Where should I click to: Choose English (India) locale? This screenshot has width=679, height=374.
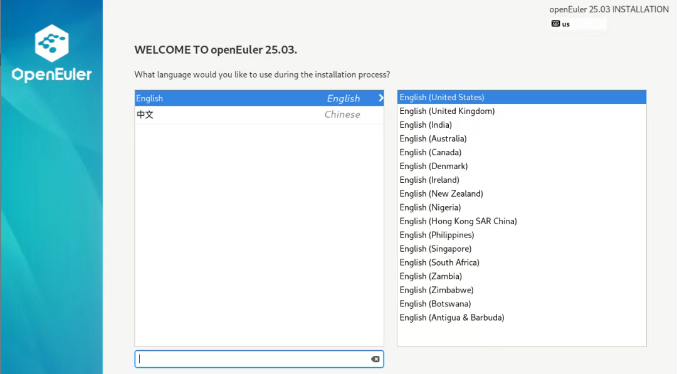click(521, 125)
